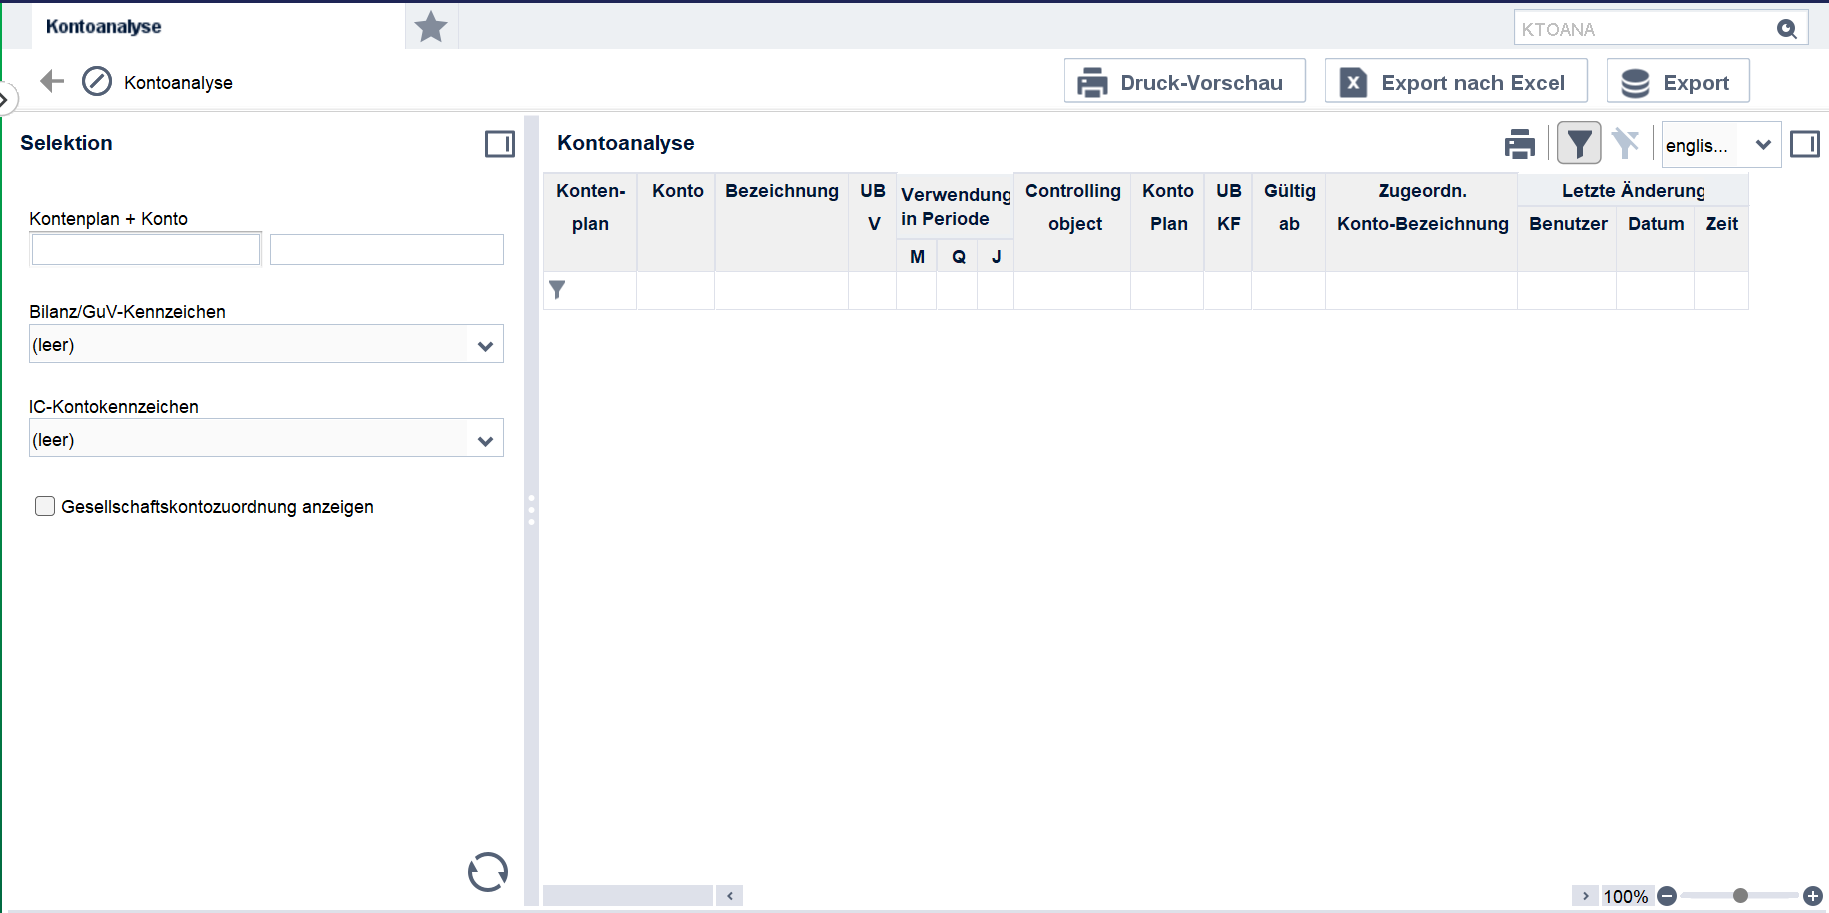
Task: Toggle the filter row button
Action: point(1579,144)
